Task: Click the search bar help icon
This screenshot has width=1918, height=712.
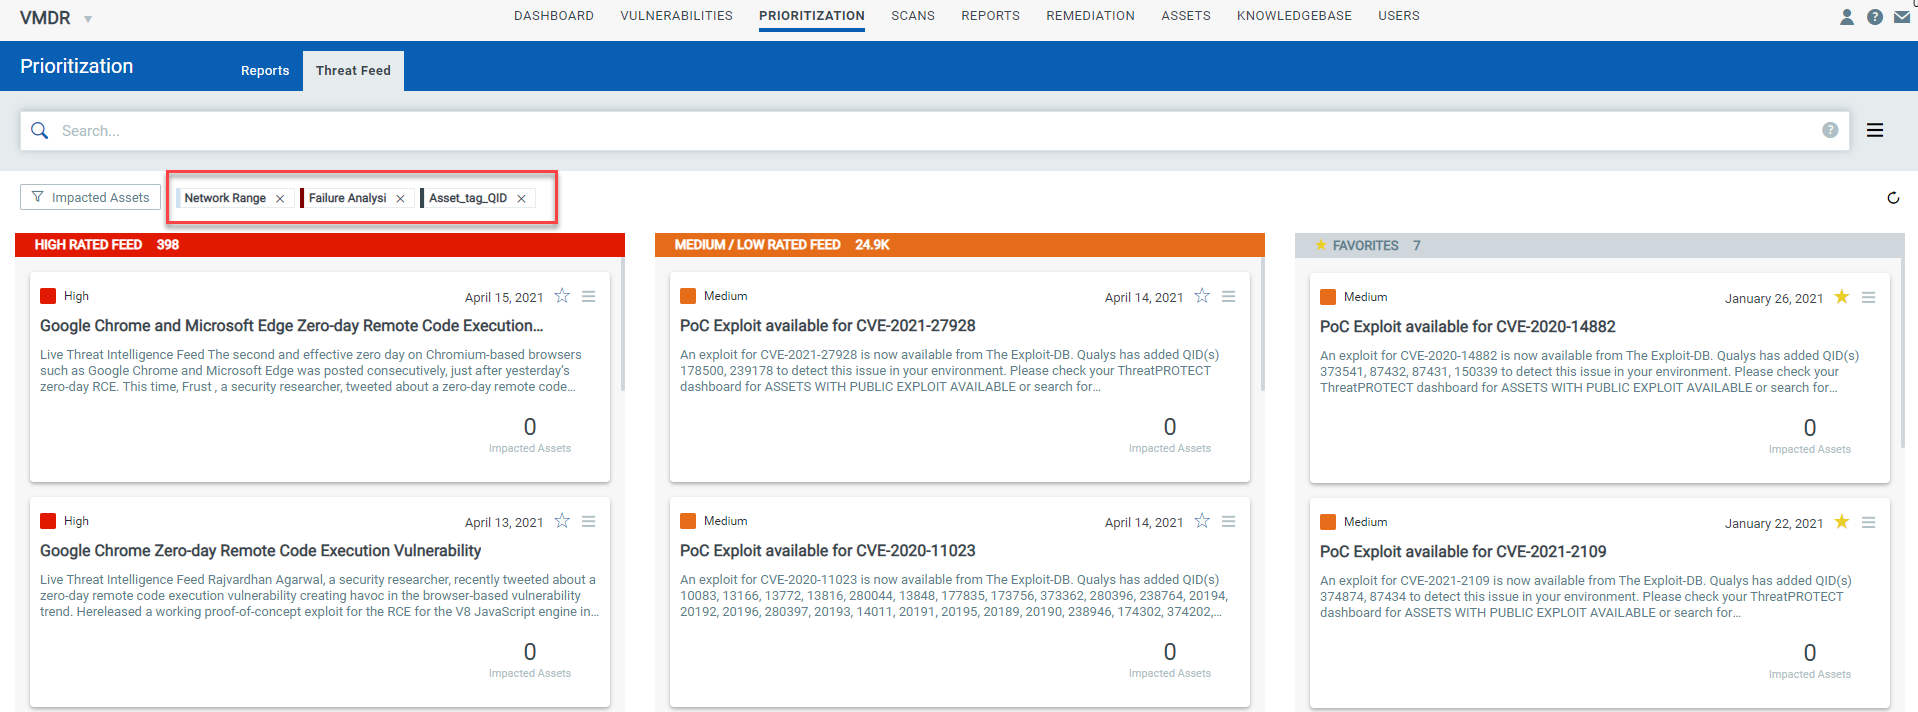Action: (1830, 130)
